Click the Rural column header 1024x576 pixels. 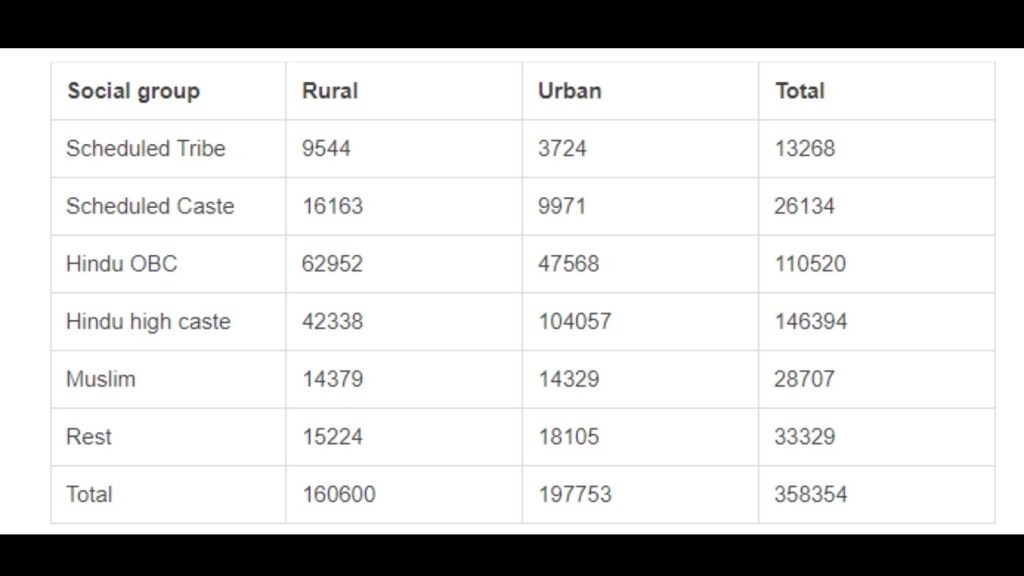point(329,91)
